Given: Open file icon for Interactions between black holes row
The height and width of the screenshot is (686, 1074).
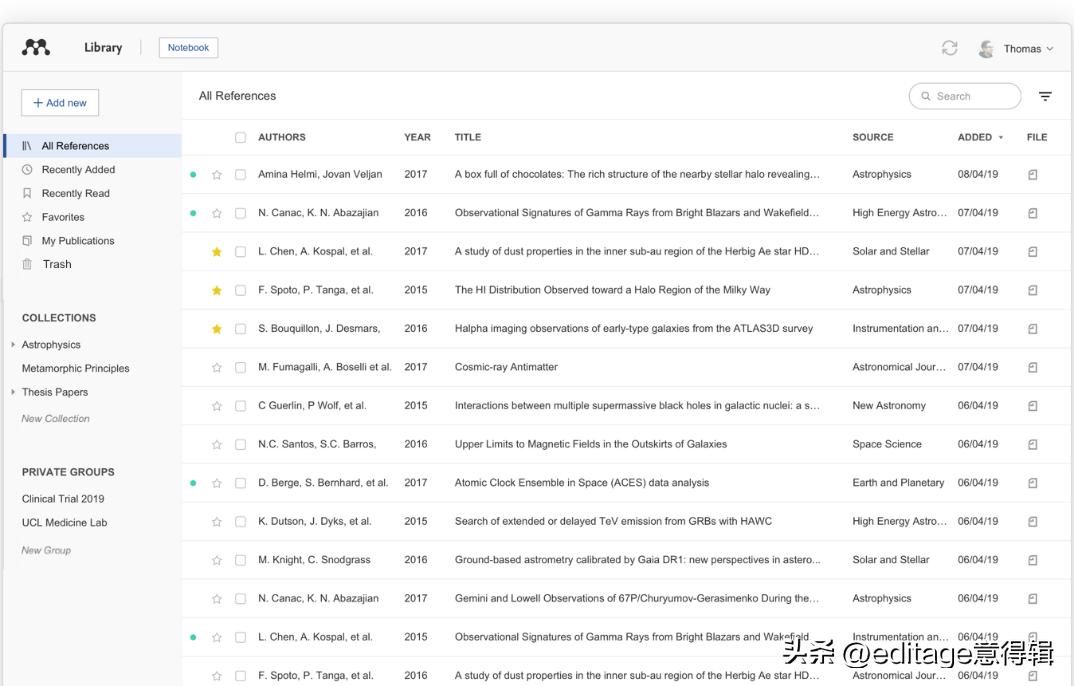Looking at the screenshot, I should click(x=1032, y=406).
